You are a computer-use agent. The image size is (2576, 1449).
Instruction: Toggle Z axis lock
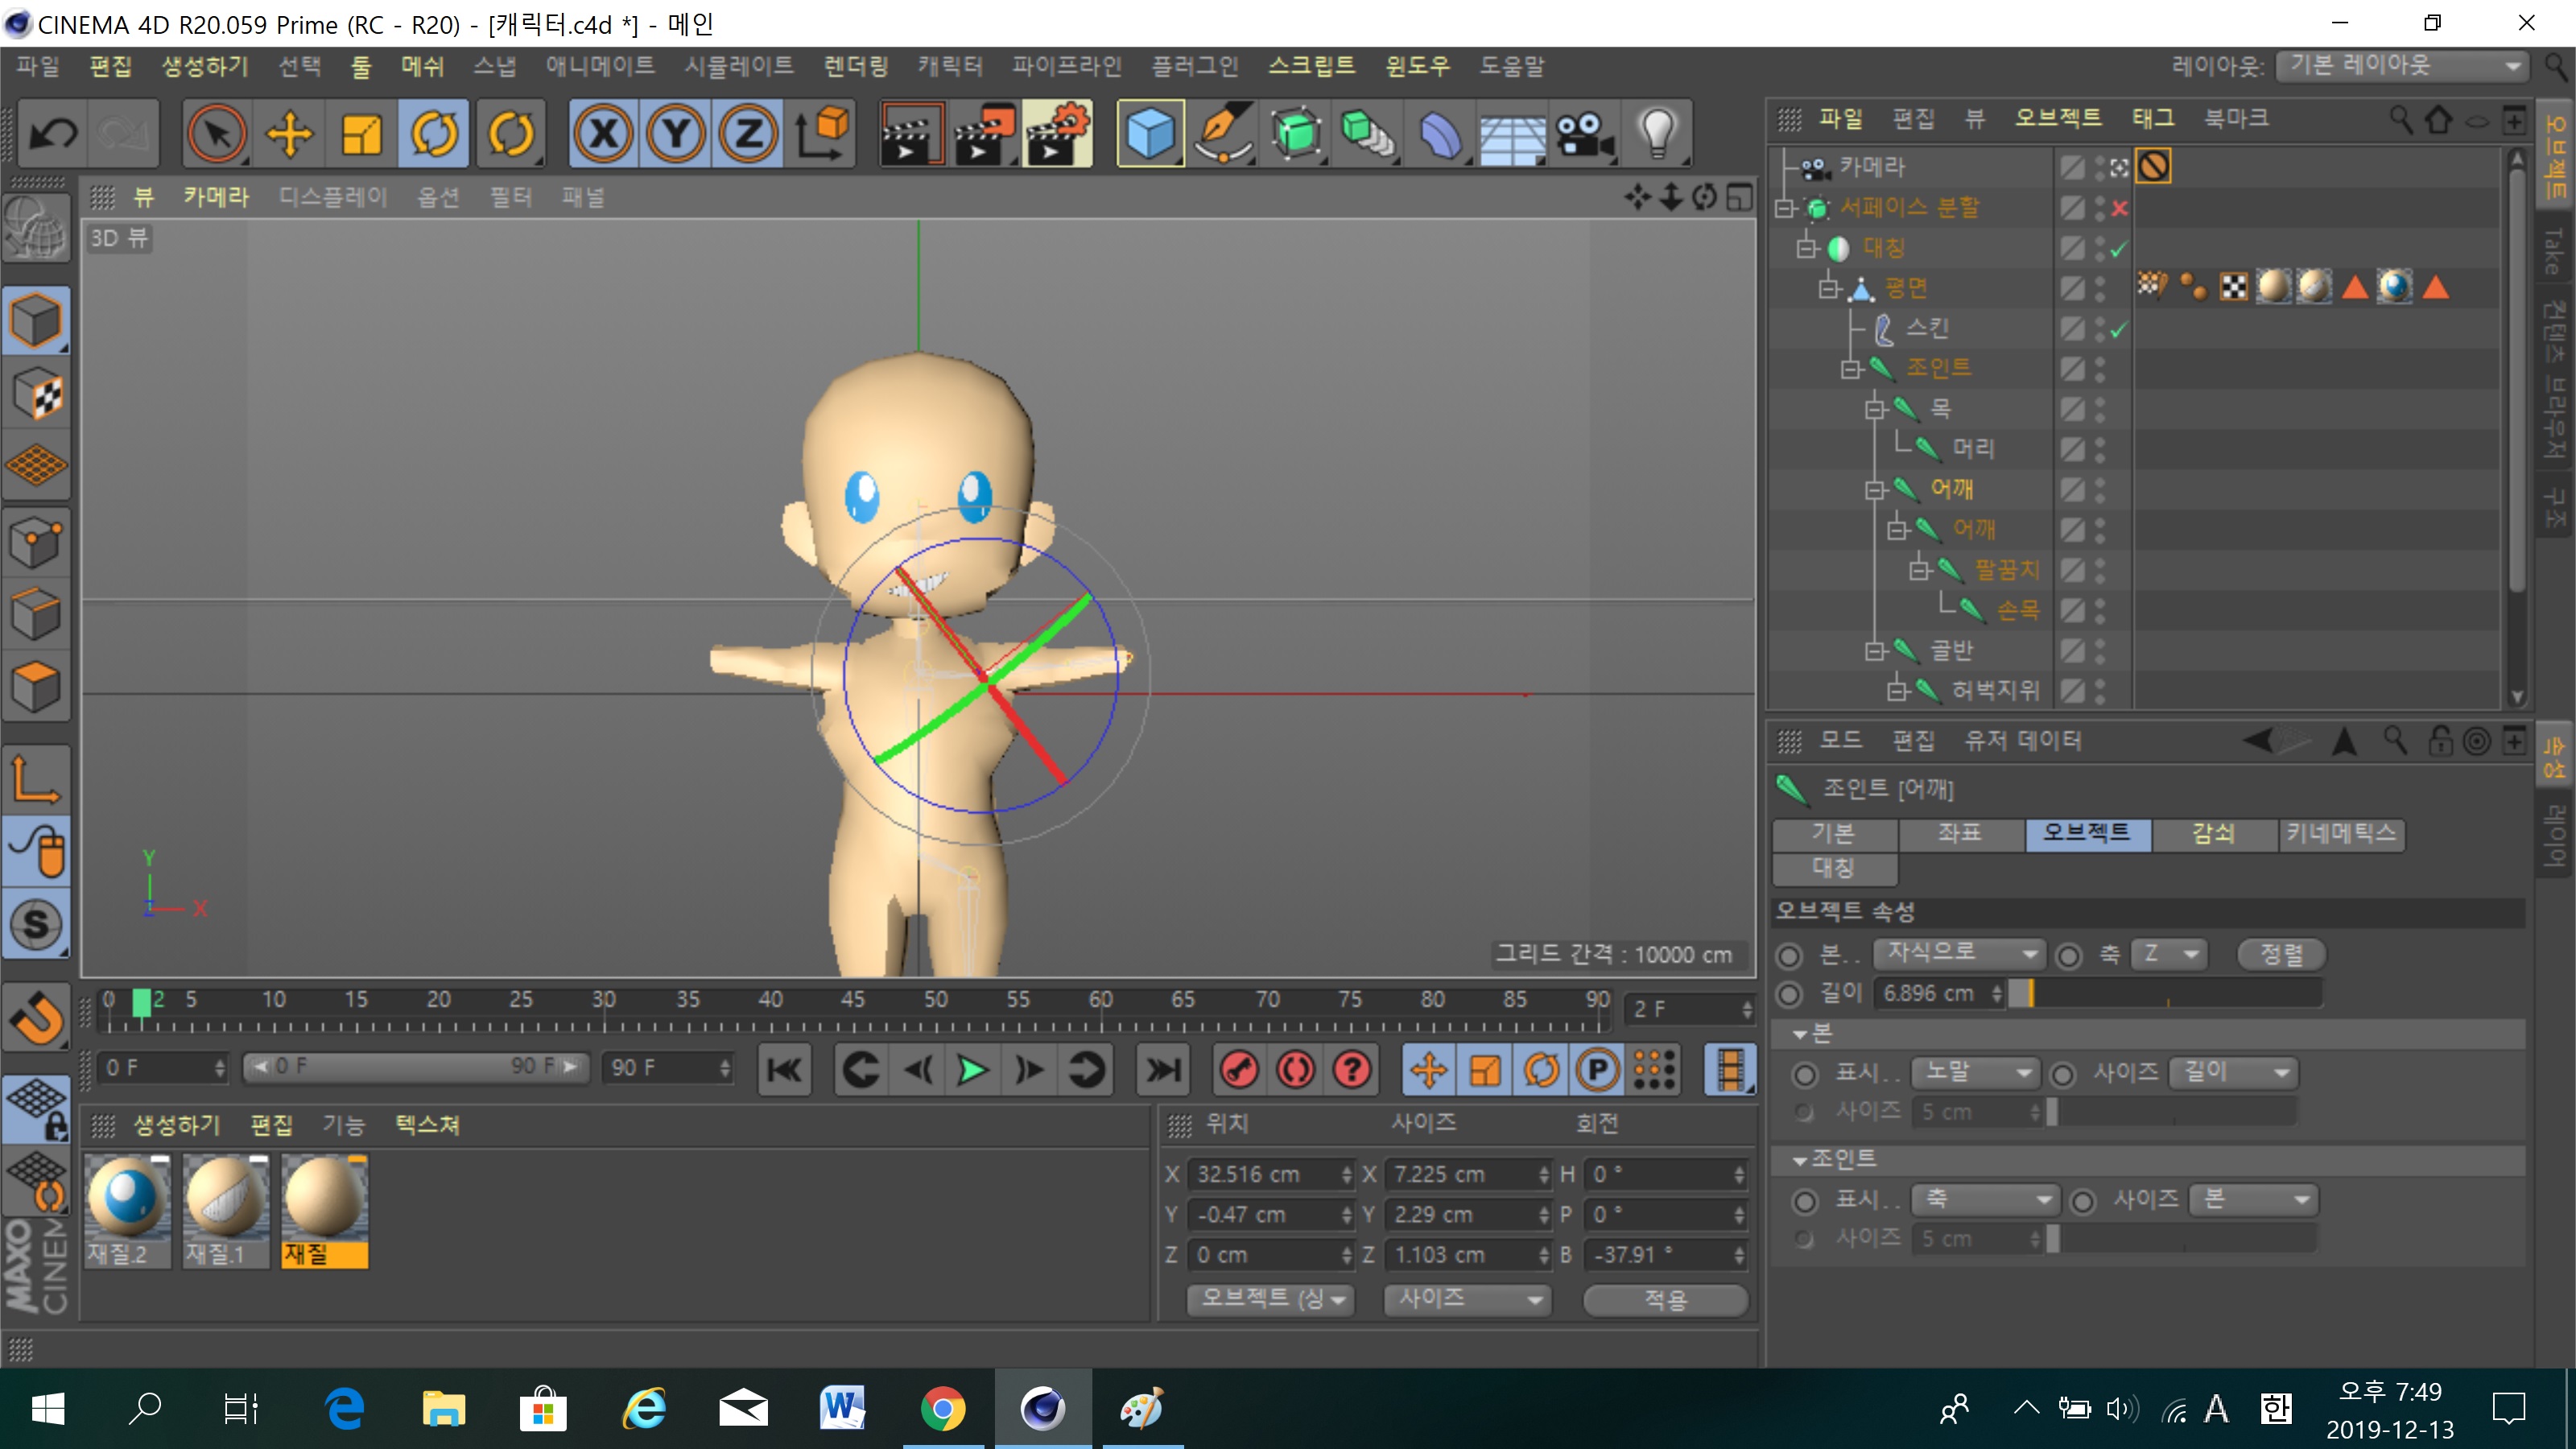point(748,133)
